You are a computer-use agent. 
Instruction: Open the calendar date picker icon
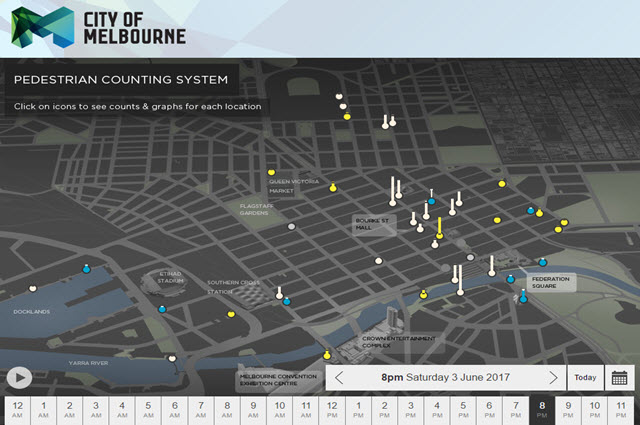tap(619, 377)
